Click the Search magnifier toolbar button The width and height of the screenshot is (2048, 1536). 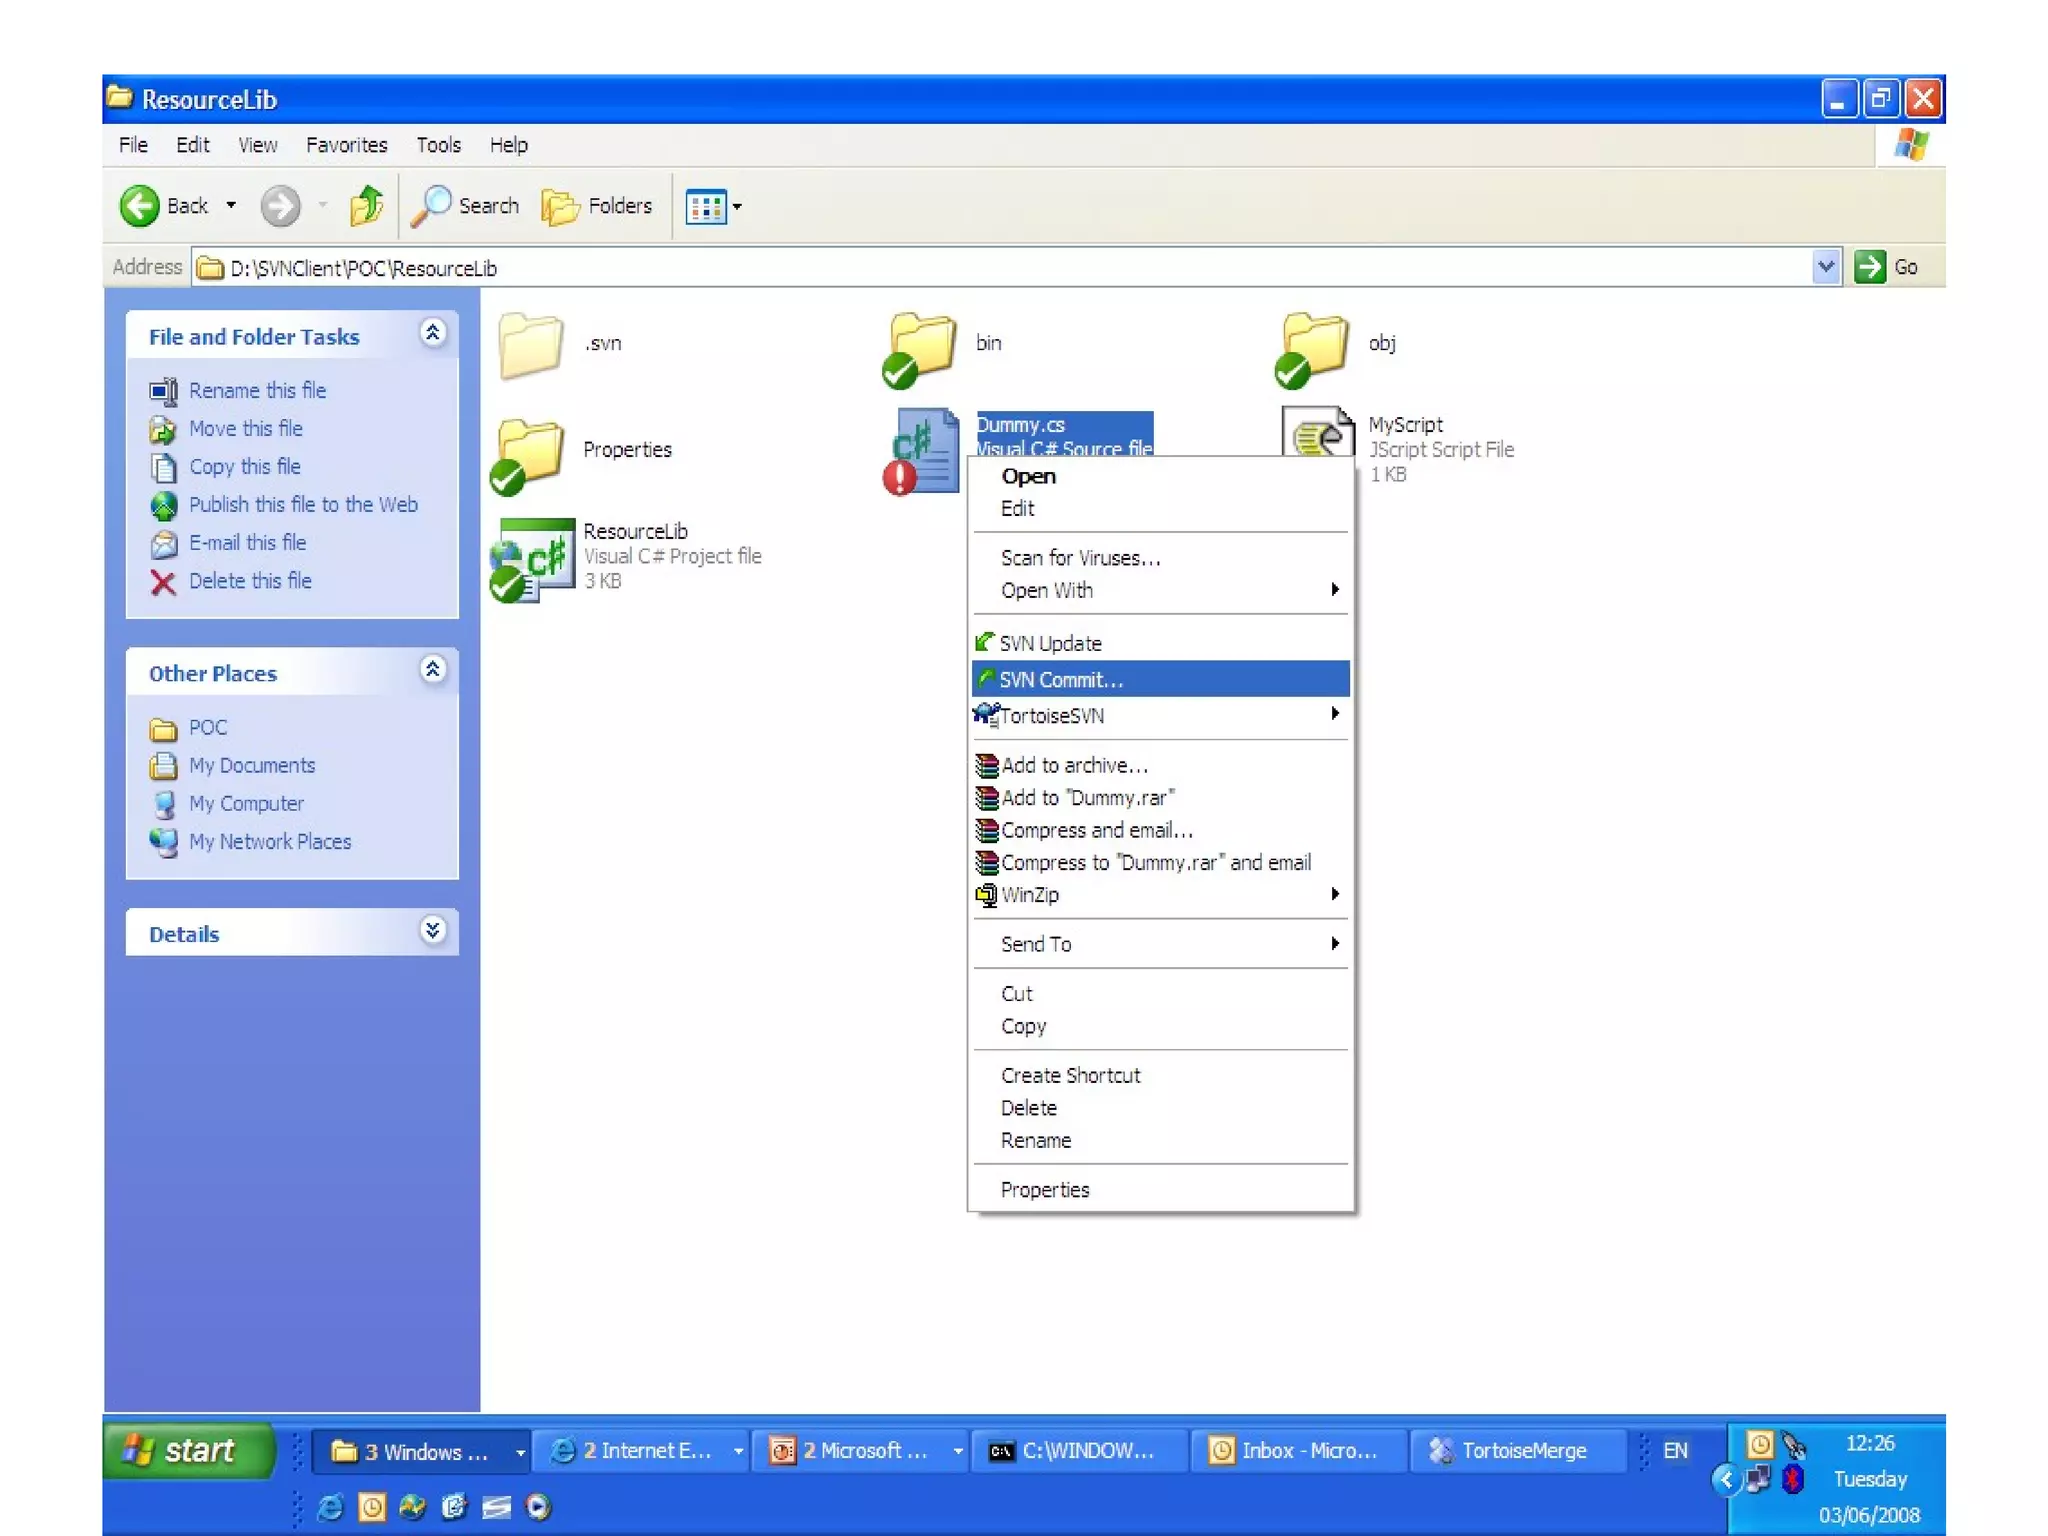click(465, 206)
